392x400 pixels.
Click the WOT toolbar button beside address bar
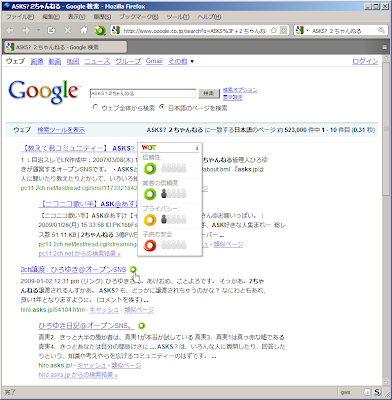click(x=100, y=31)
